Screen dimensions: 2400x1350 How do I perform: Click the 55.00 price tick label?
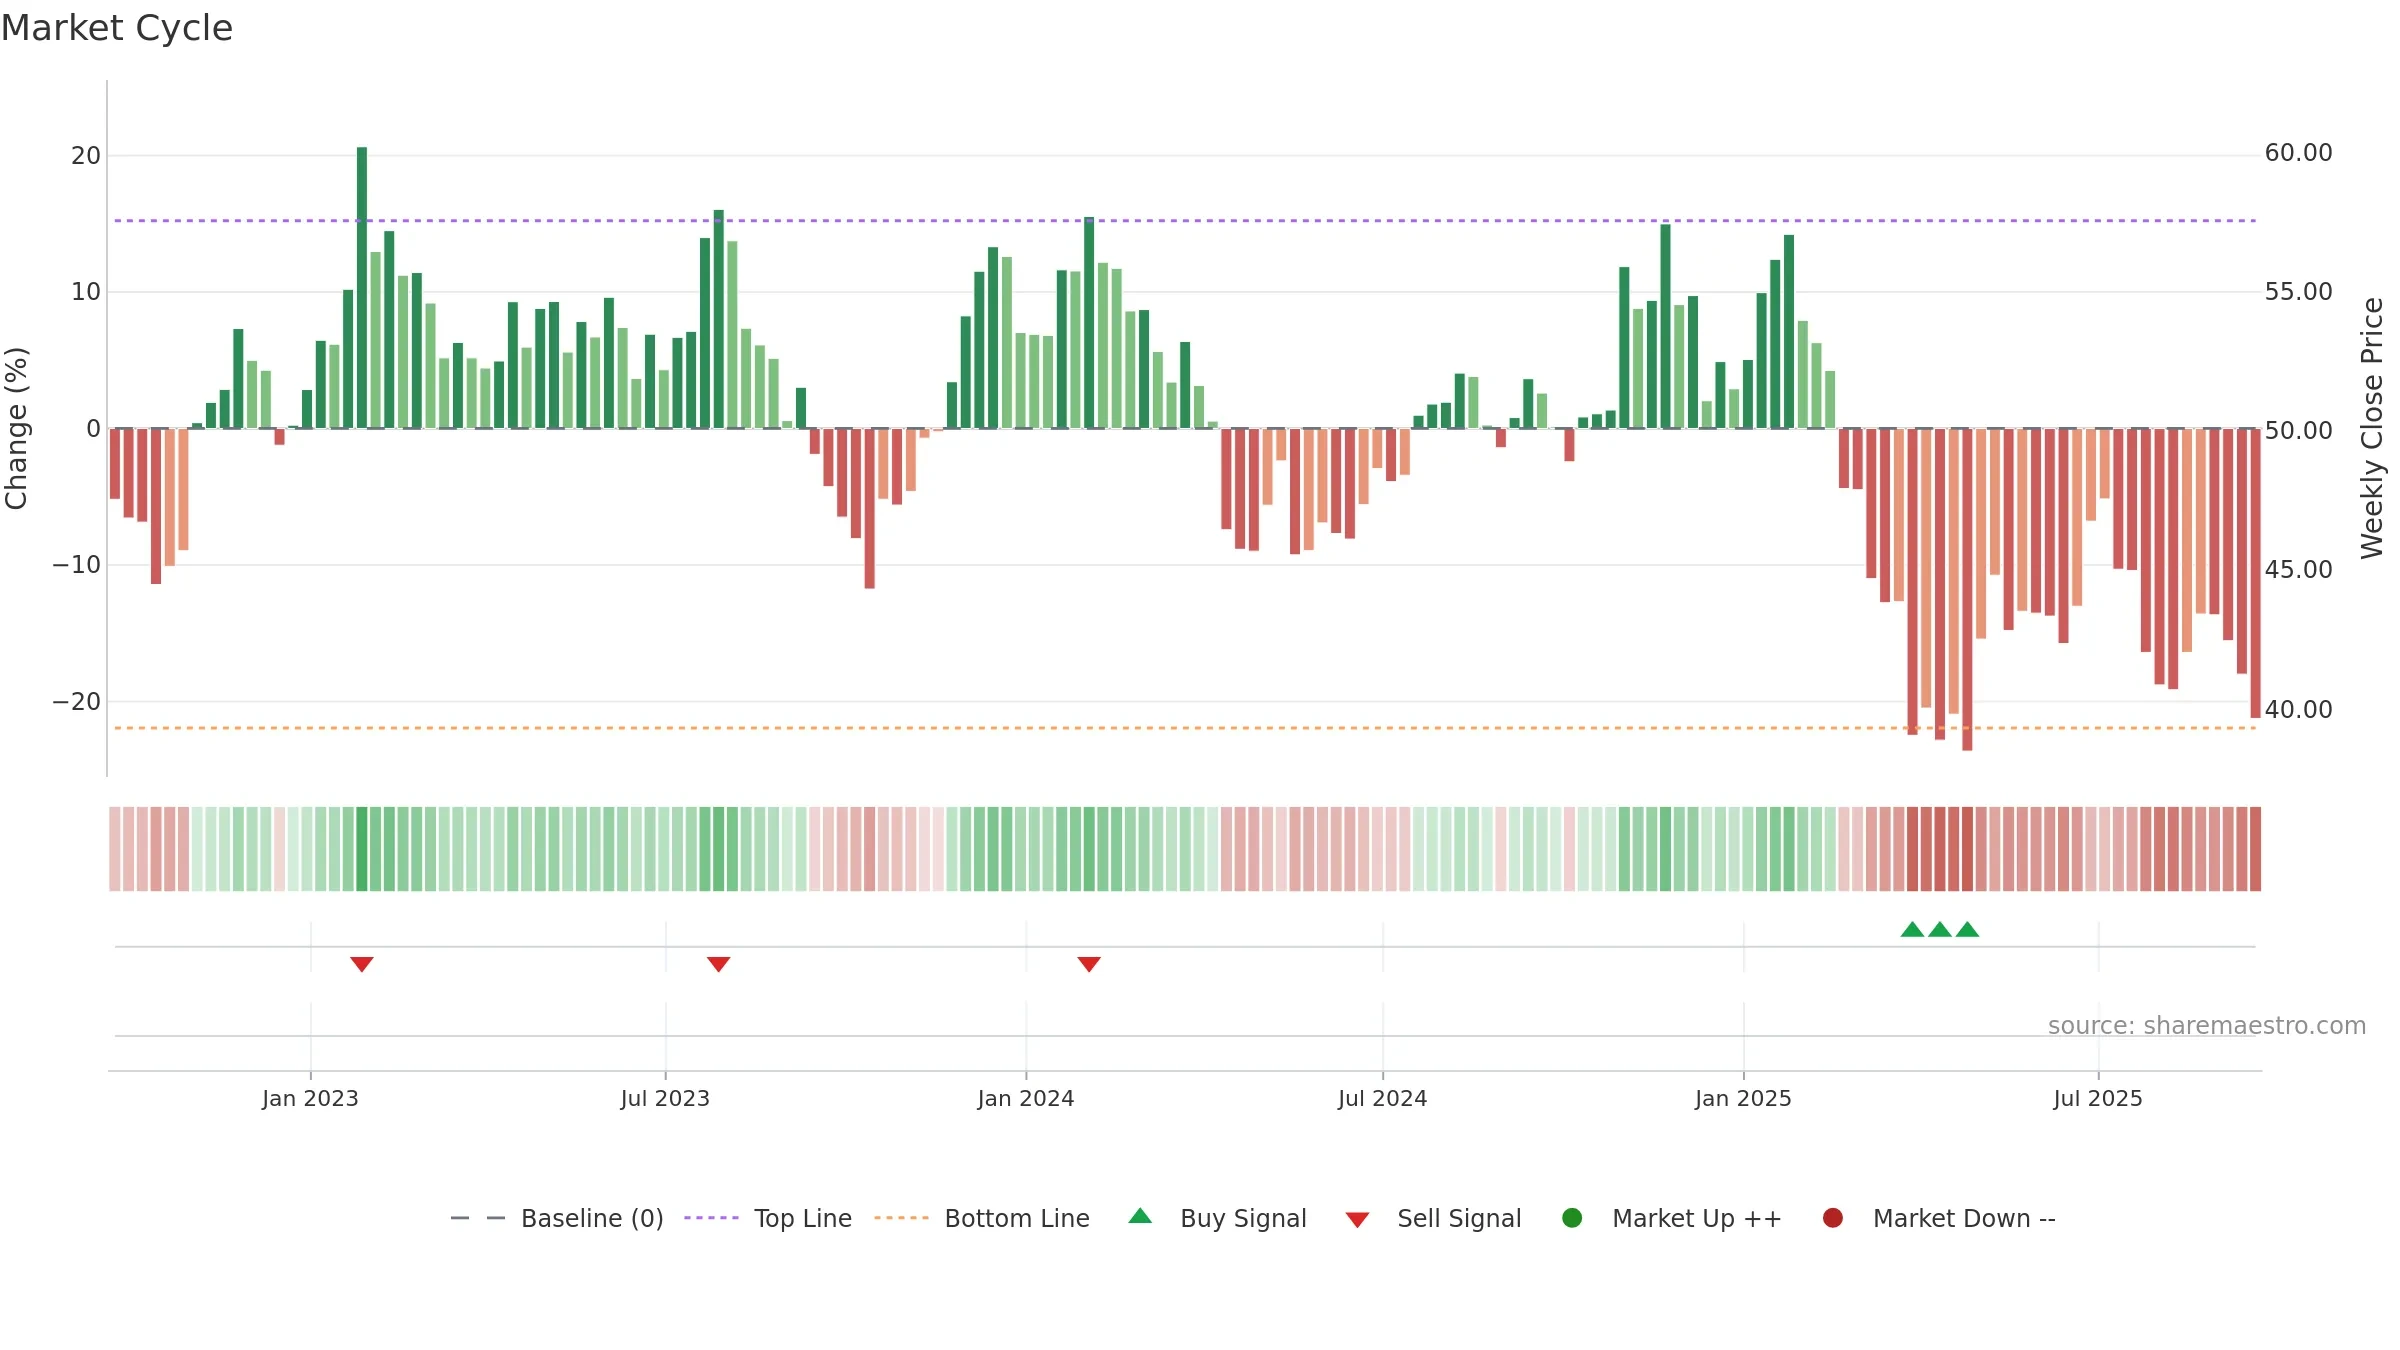pos(2298,292)
